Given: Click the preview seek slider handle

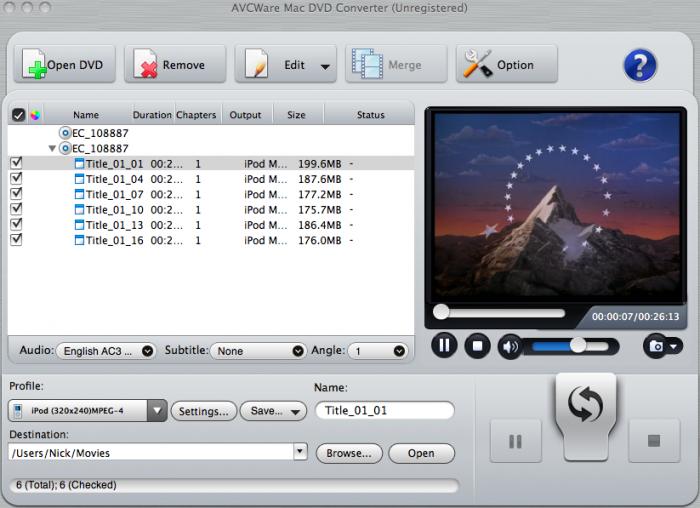Looking at the screenshot, I should [x=441, y=312].
